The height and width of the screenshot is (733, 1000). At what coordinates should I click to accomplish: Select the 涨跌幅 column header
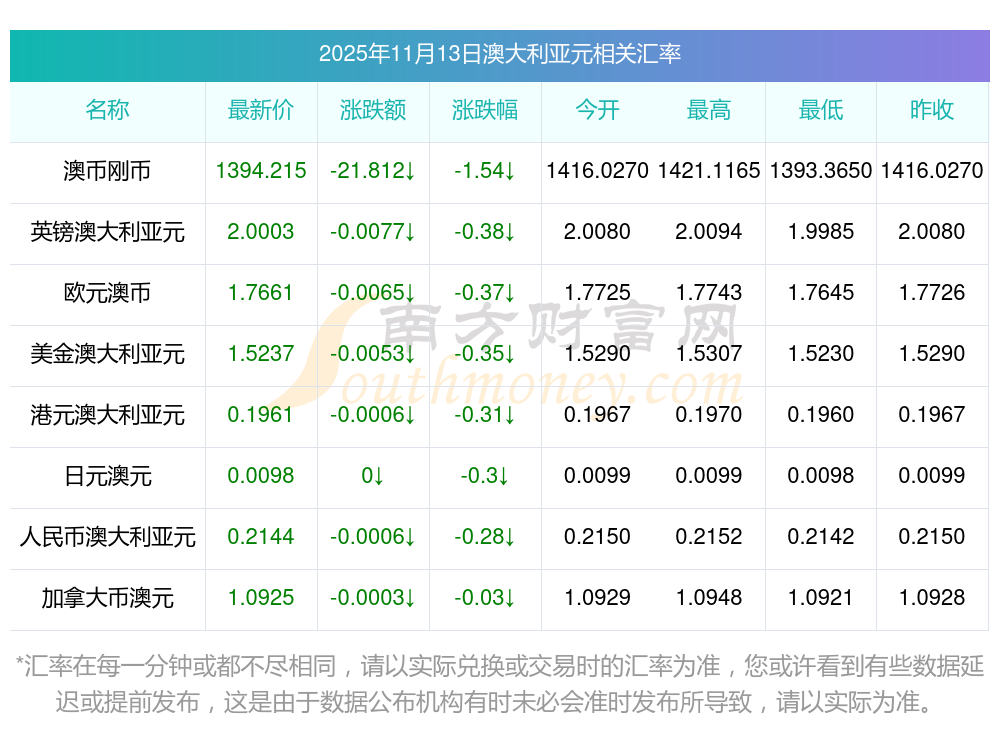coord(485,110)
